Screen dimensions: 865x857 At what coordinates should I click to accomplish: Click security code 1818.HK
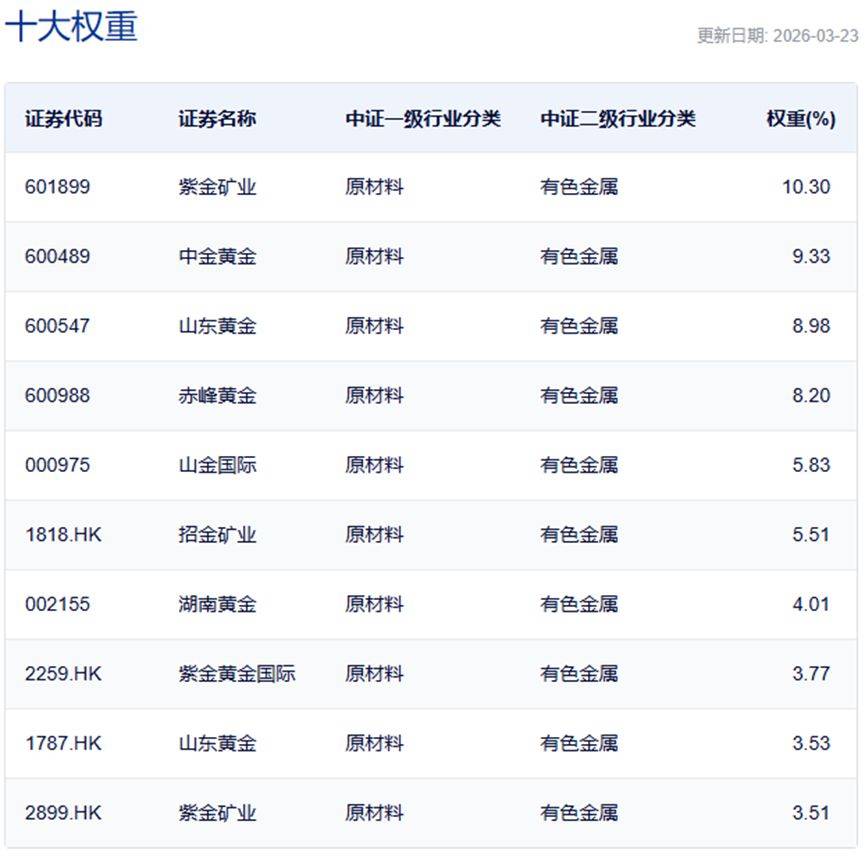coord(63,535)
